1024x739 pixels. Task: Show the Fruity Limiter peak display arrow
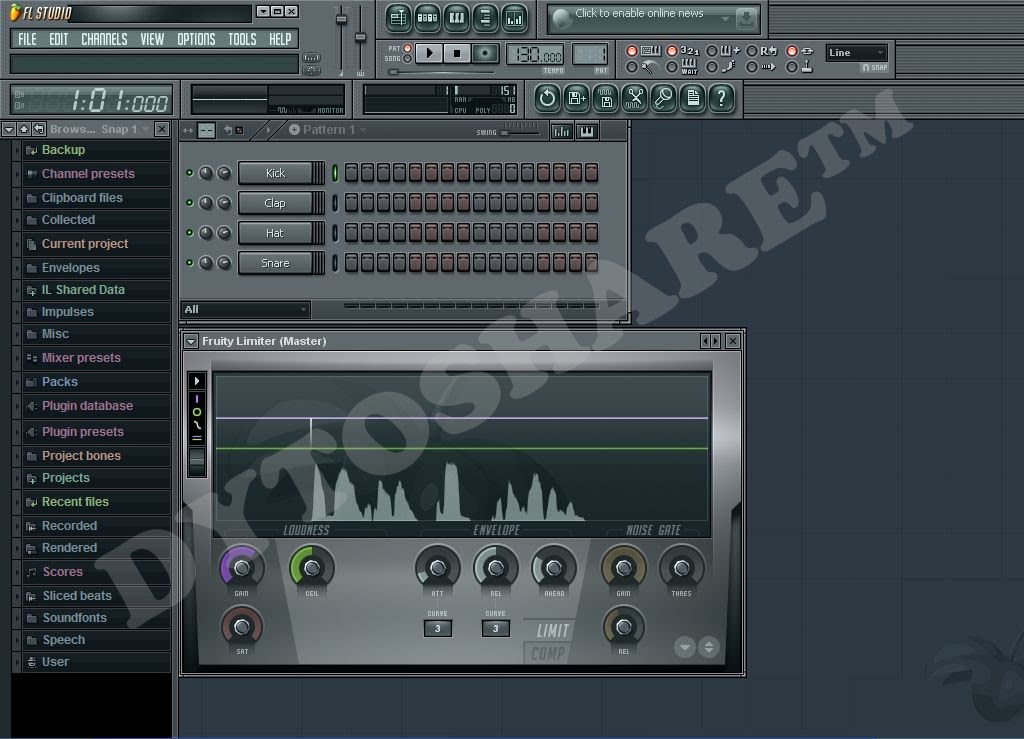tap(197, 381)
